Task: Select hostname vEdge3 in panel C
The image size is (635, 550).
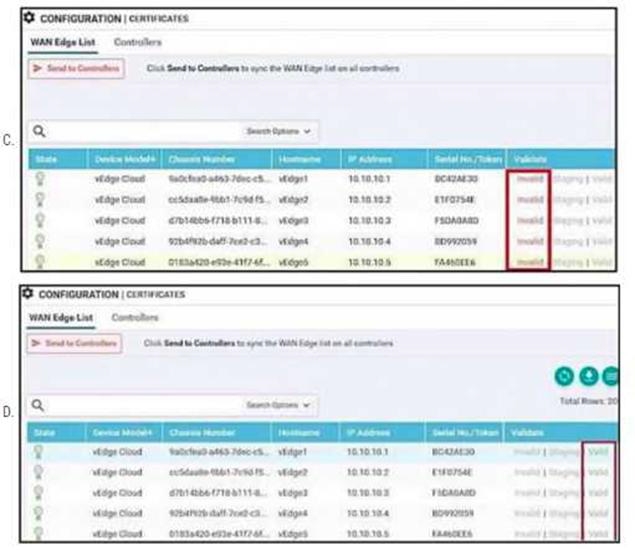Action: (x=294, y=220)
